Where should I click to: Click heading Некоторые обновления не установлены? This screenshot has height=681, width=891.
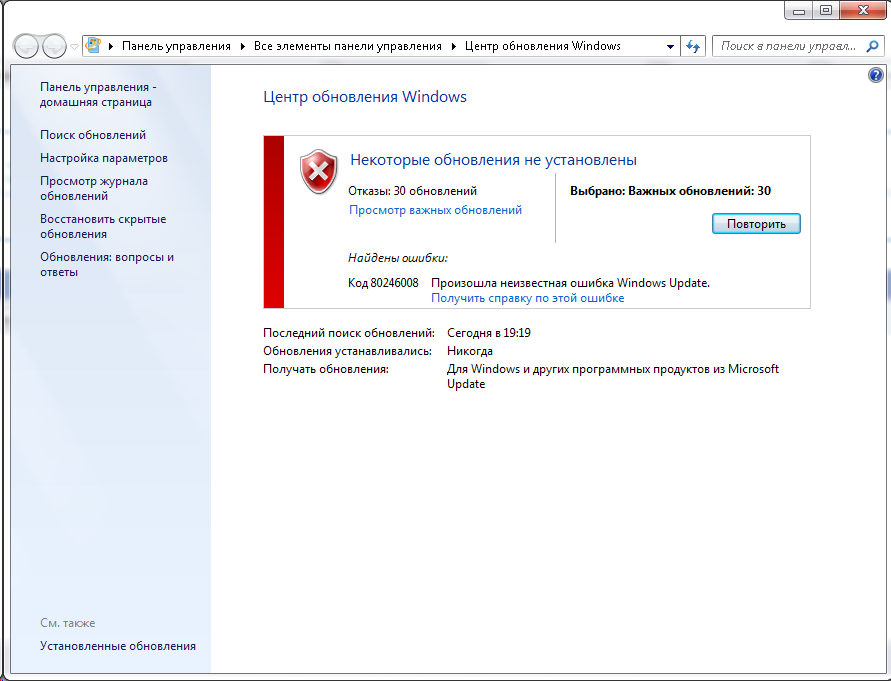point(493,160)
